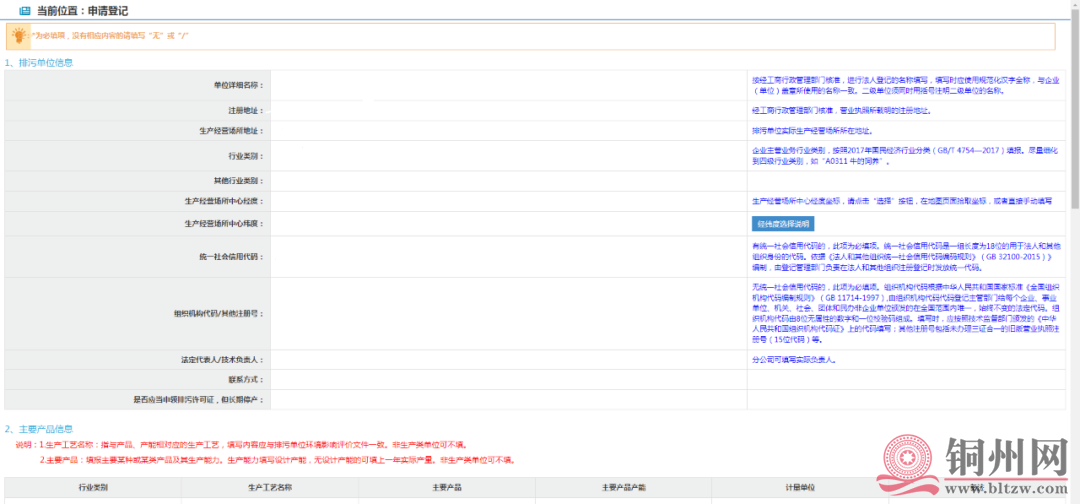Click the 2、主要产品信息 section heading
The width and height of the screenshot is (1080, 504).
(39, 429)
